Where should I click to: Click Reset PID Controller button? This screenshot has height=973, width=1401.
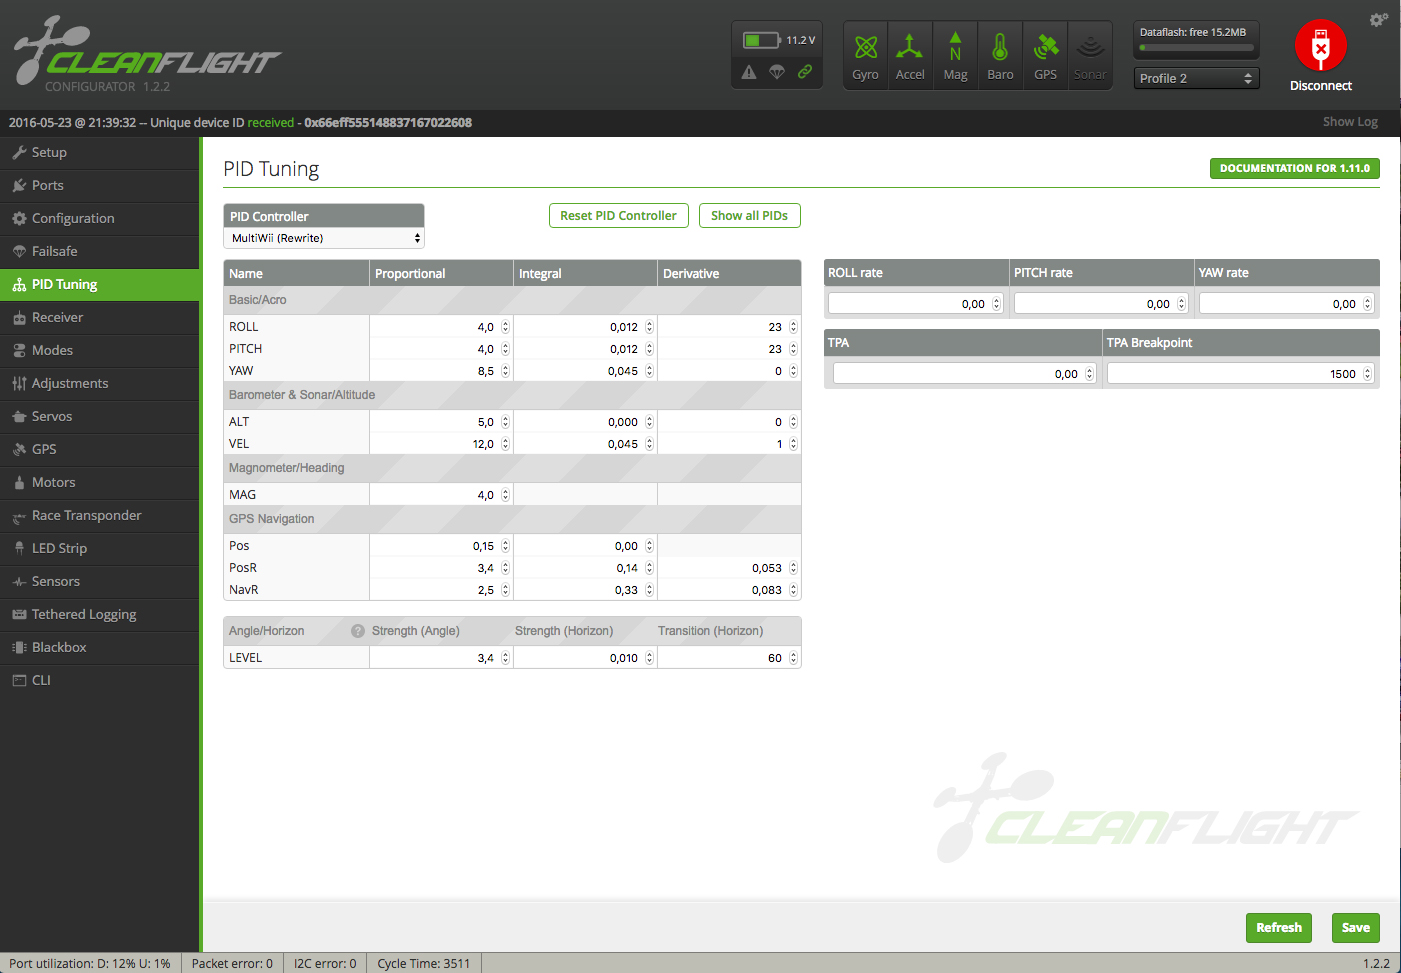coord(619,216)
